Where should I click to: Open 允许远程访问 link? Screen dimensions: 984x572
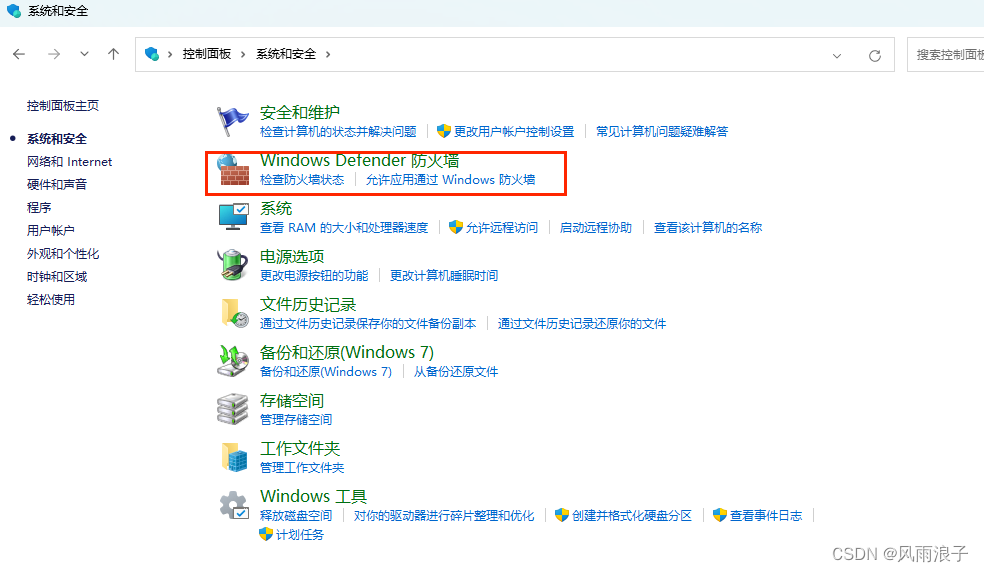[x=501, y=227]
